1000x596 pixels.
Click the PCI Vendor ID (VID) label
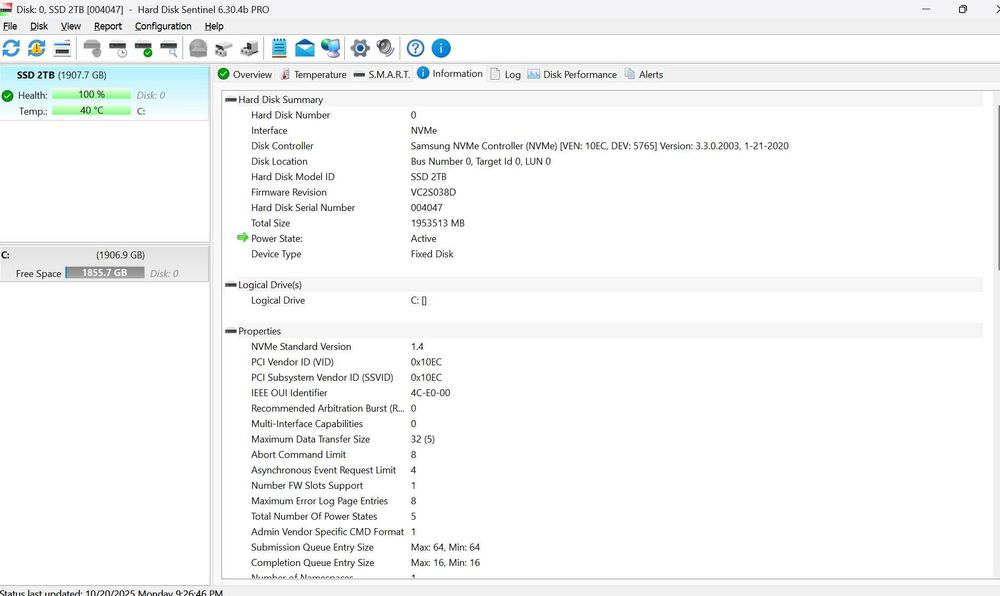[293, 362]
